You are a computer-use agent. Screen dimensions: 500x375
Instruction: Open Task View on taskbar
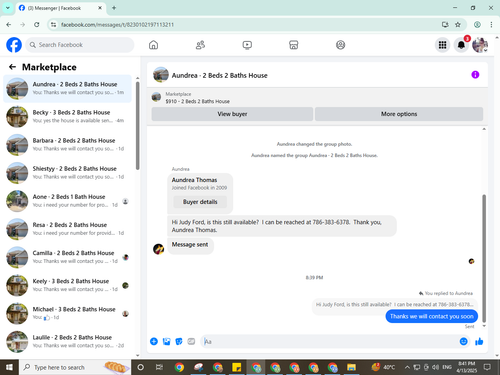click(x=159, y=367)
